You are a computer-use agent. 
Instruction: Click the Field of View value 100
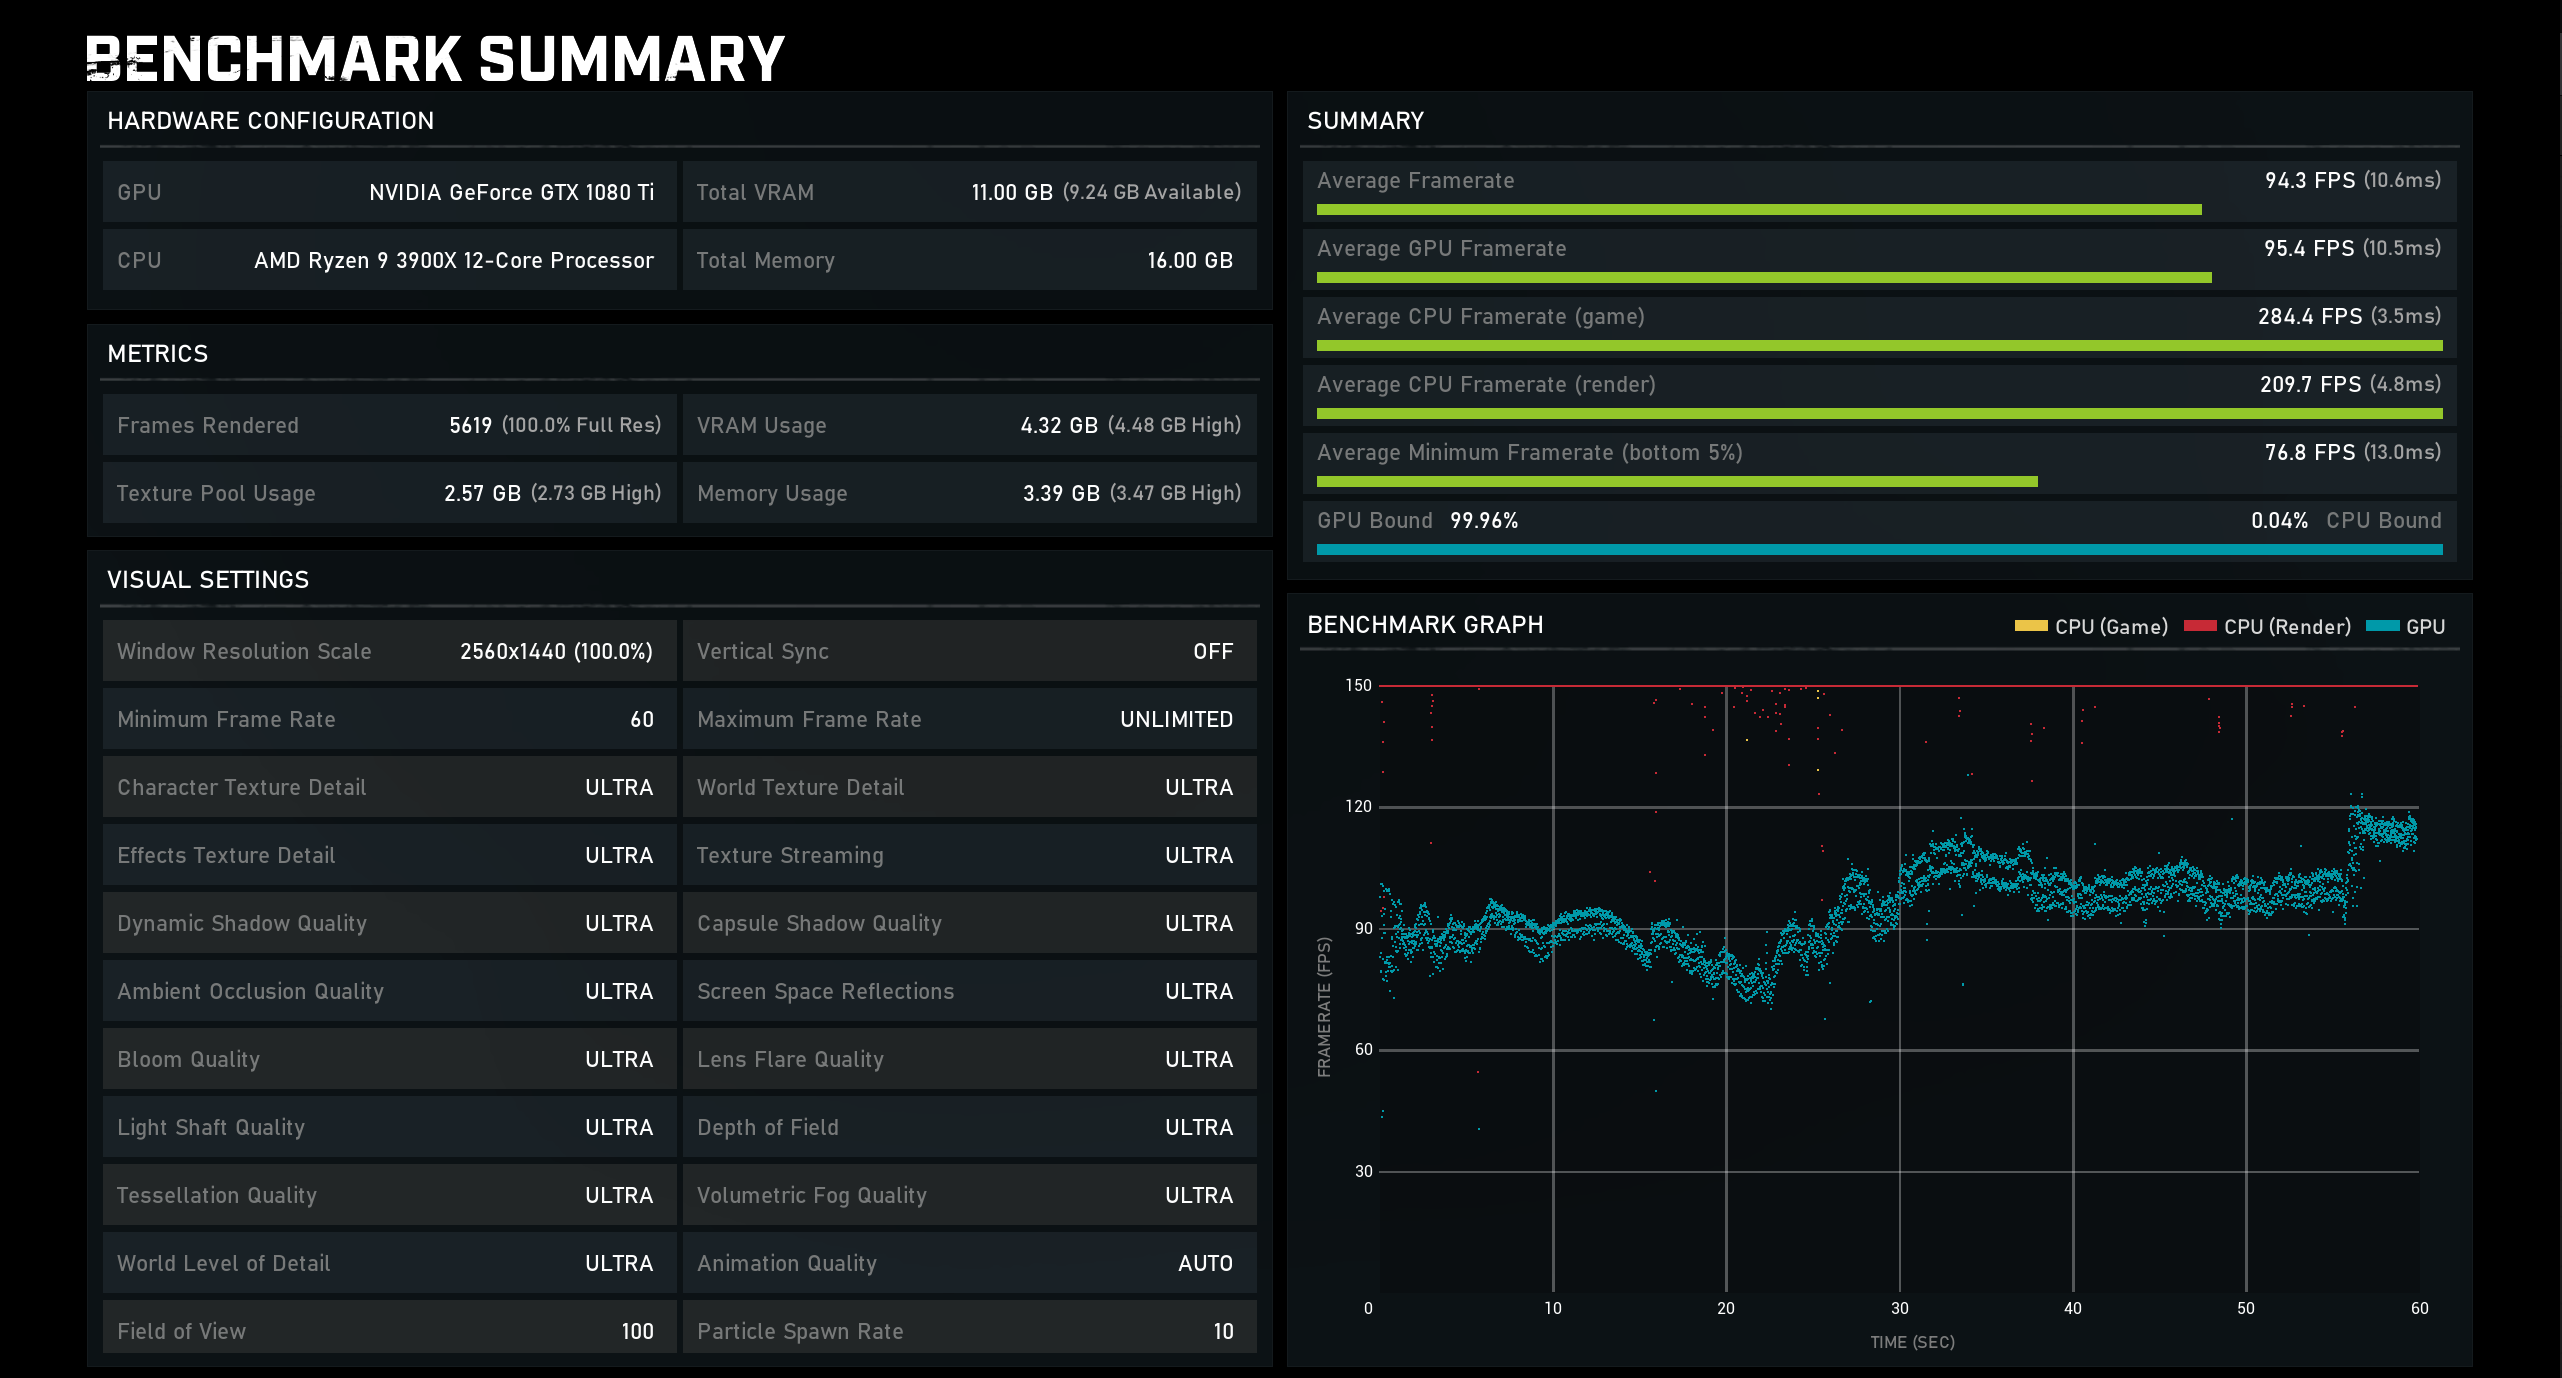click(637, 1331)
